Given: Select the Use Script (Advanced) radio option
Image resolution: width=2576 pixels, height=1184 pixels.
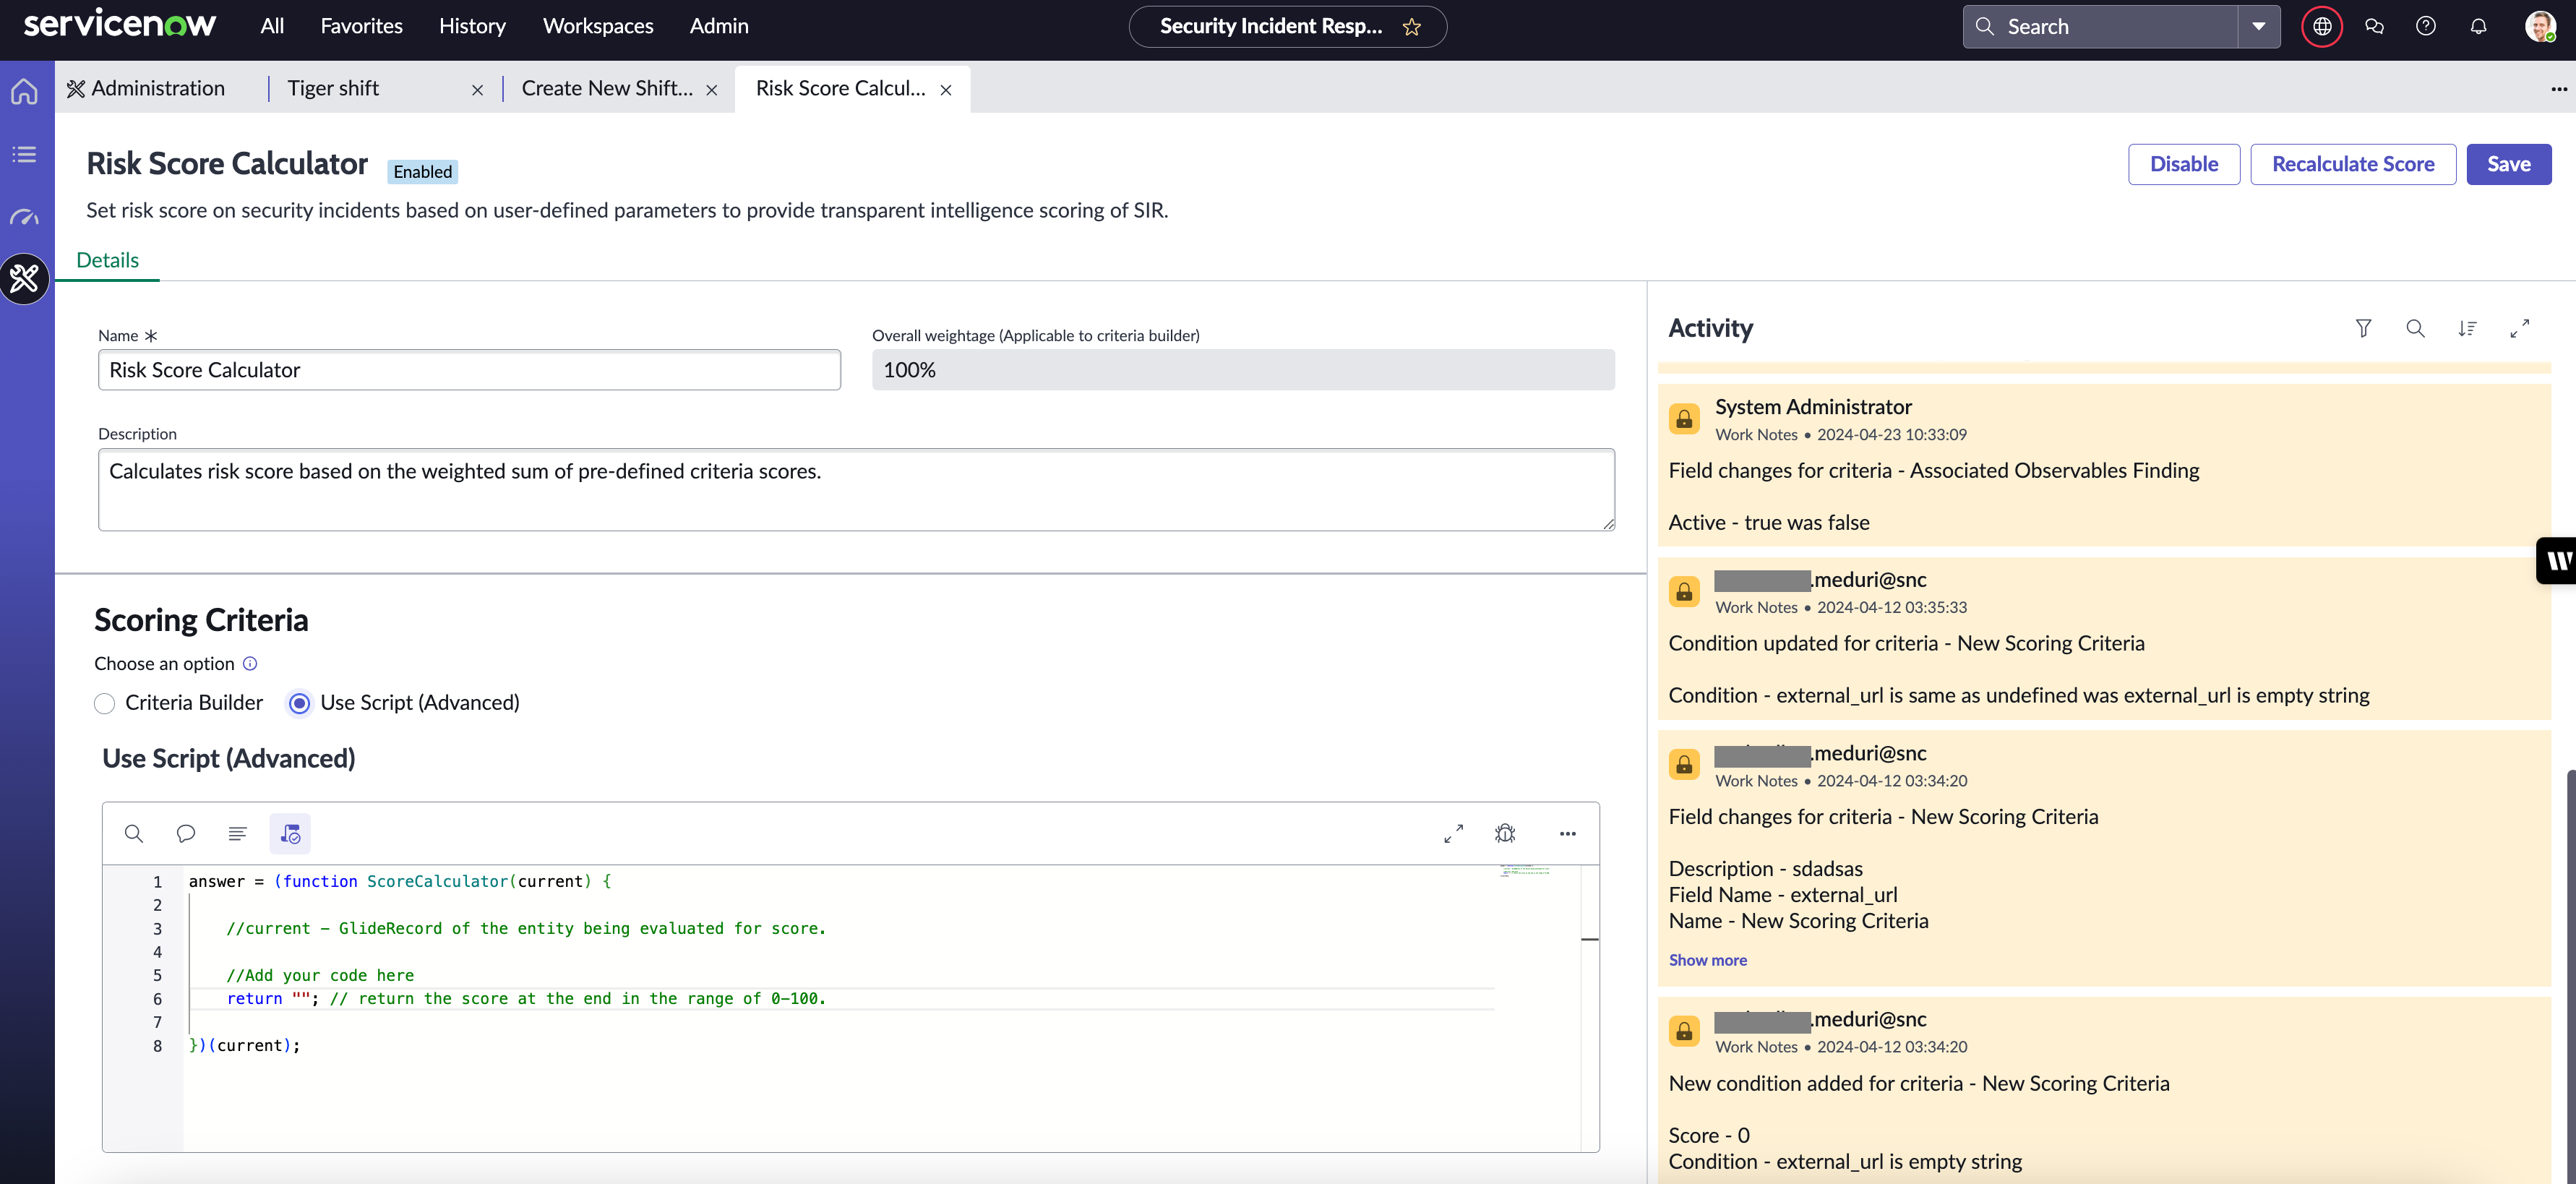Looking at the screenshot, I should tap(299, 703).
